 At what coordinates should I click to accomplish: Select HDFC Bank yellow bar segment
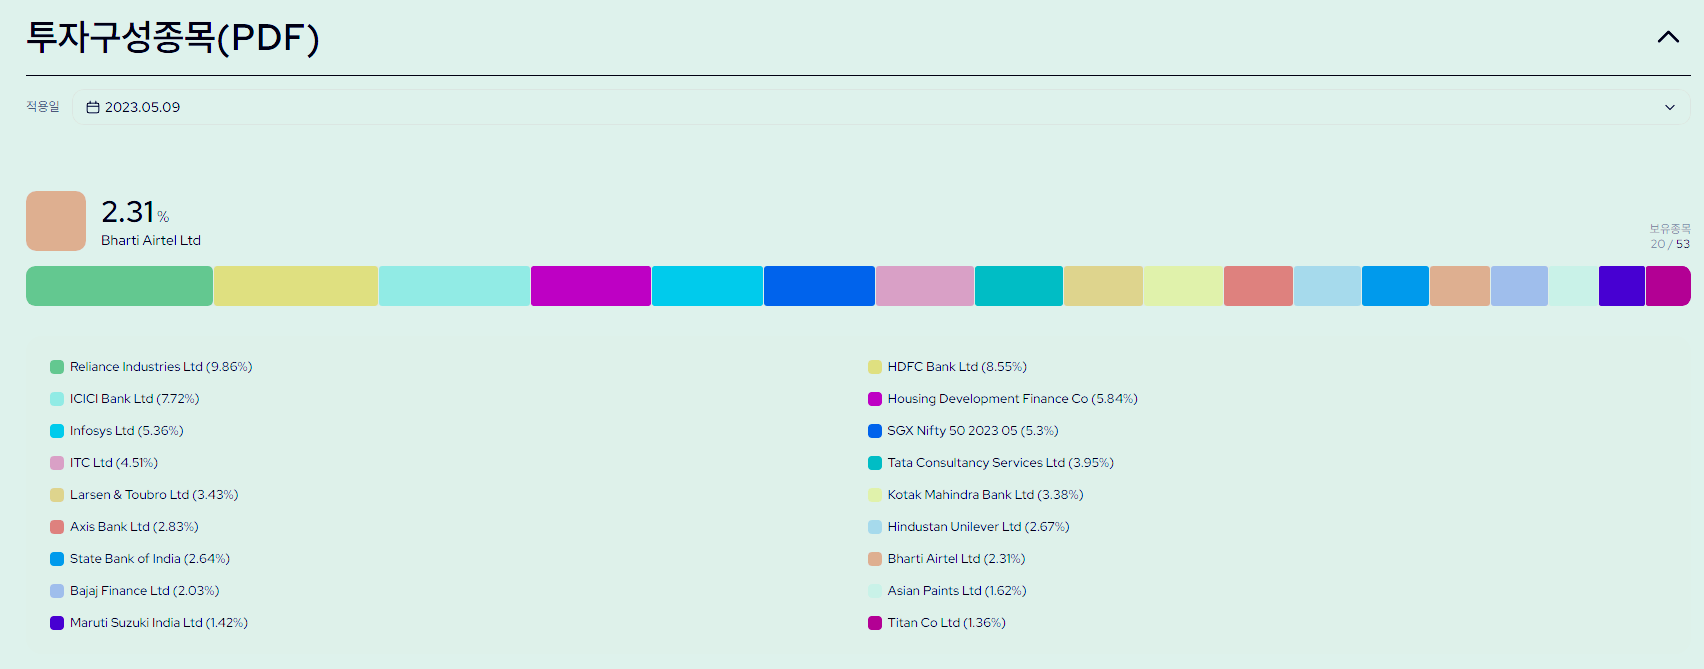(x=296, y=286)
